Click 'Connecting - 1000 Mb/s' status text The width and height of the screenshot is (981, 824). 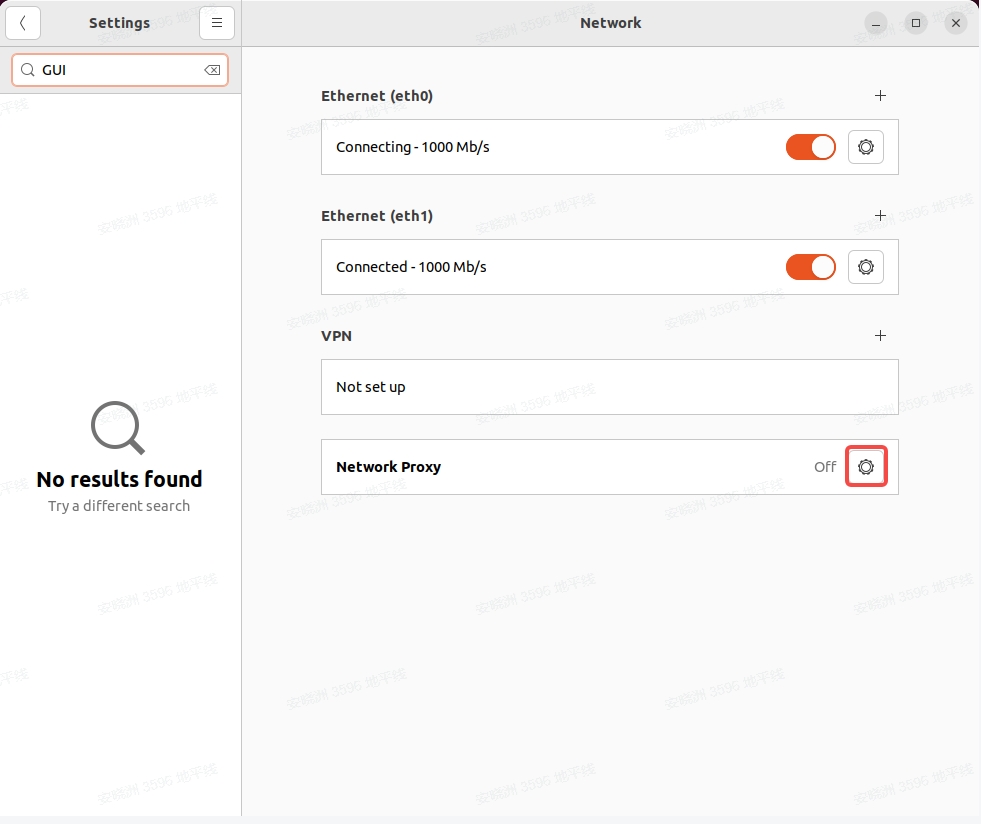coord(412,147)
